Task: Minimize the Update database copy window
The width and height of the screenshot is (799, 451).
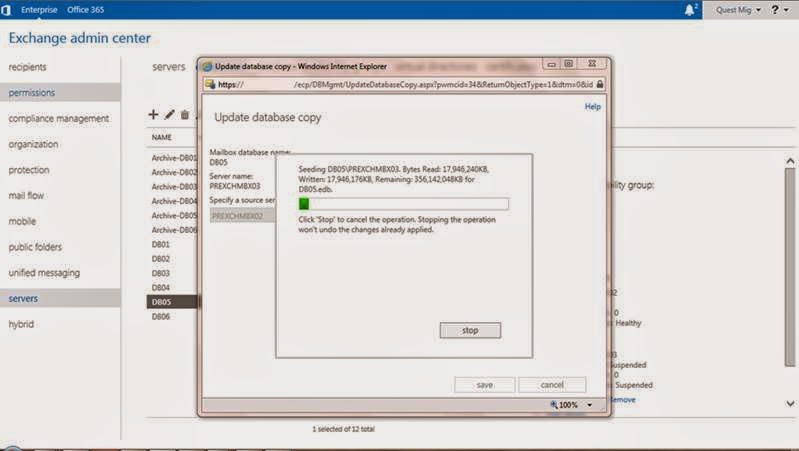Action: click(551, 64)
